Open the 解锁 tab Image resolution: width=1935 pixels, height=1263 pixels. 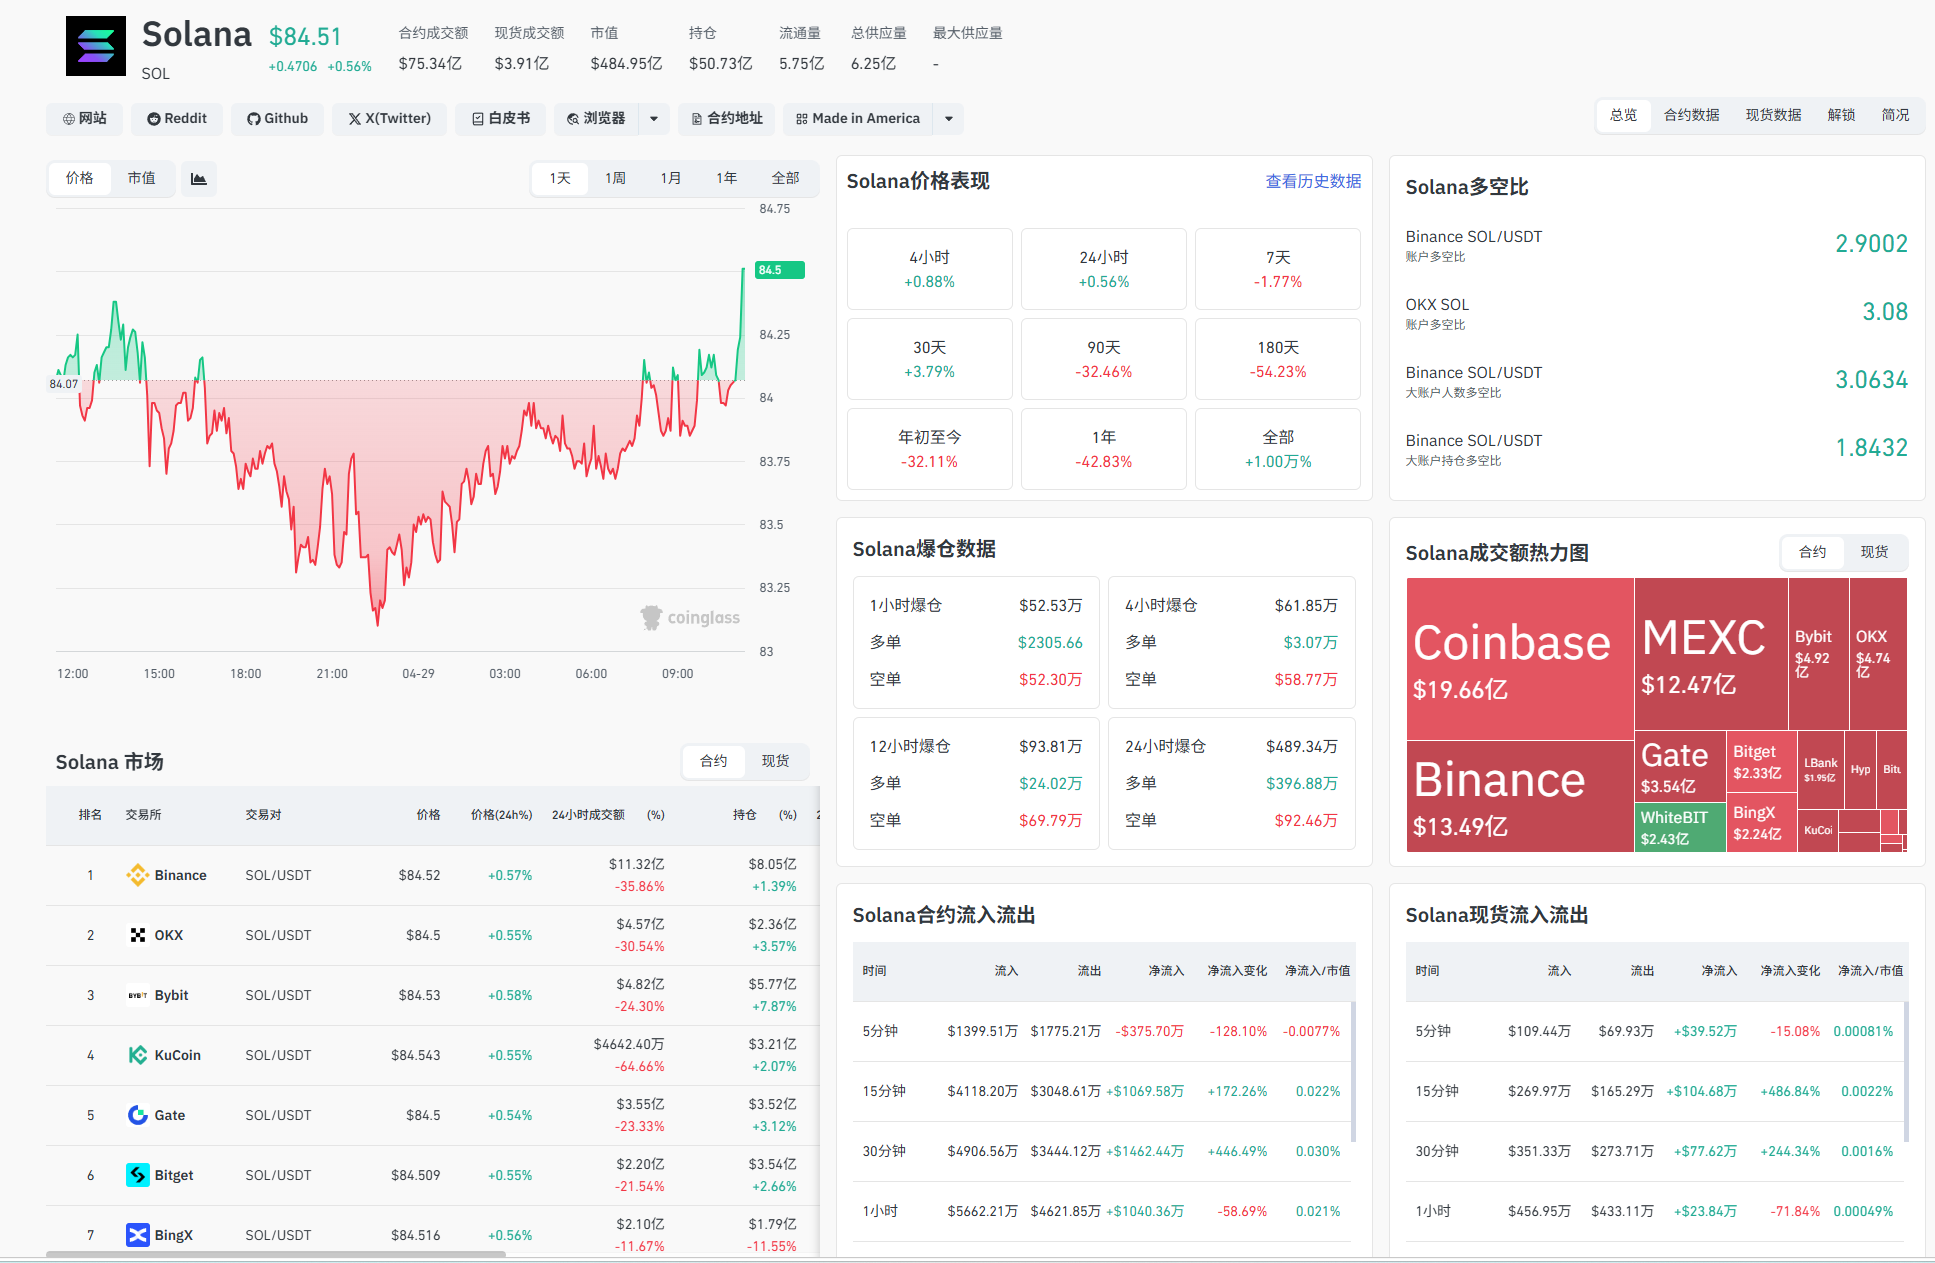tap(1841, 115)
